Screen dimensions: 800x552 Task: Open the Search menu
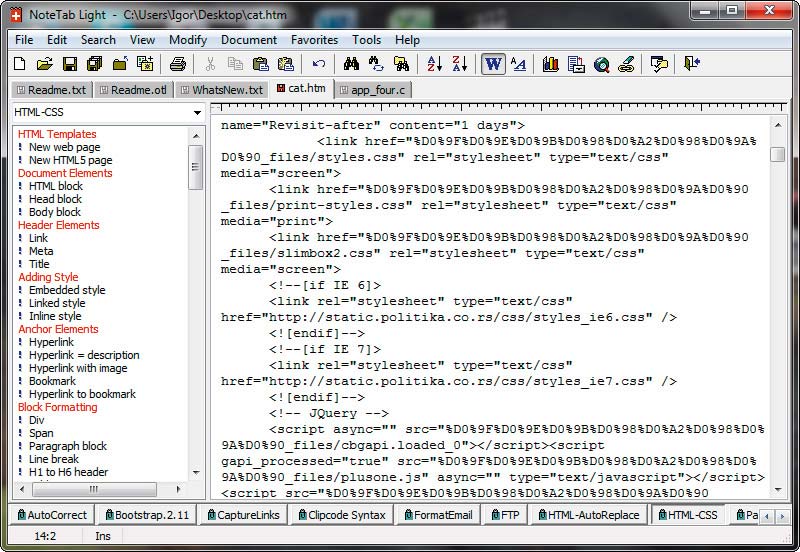pyautogui.click(x=98, y=40)
